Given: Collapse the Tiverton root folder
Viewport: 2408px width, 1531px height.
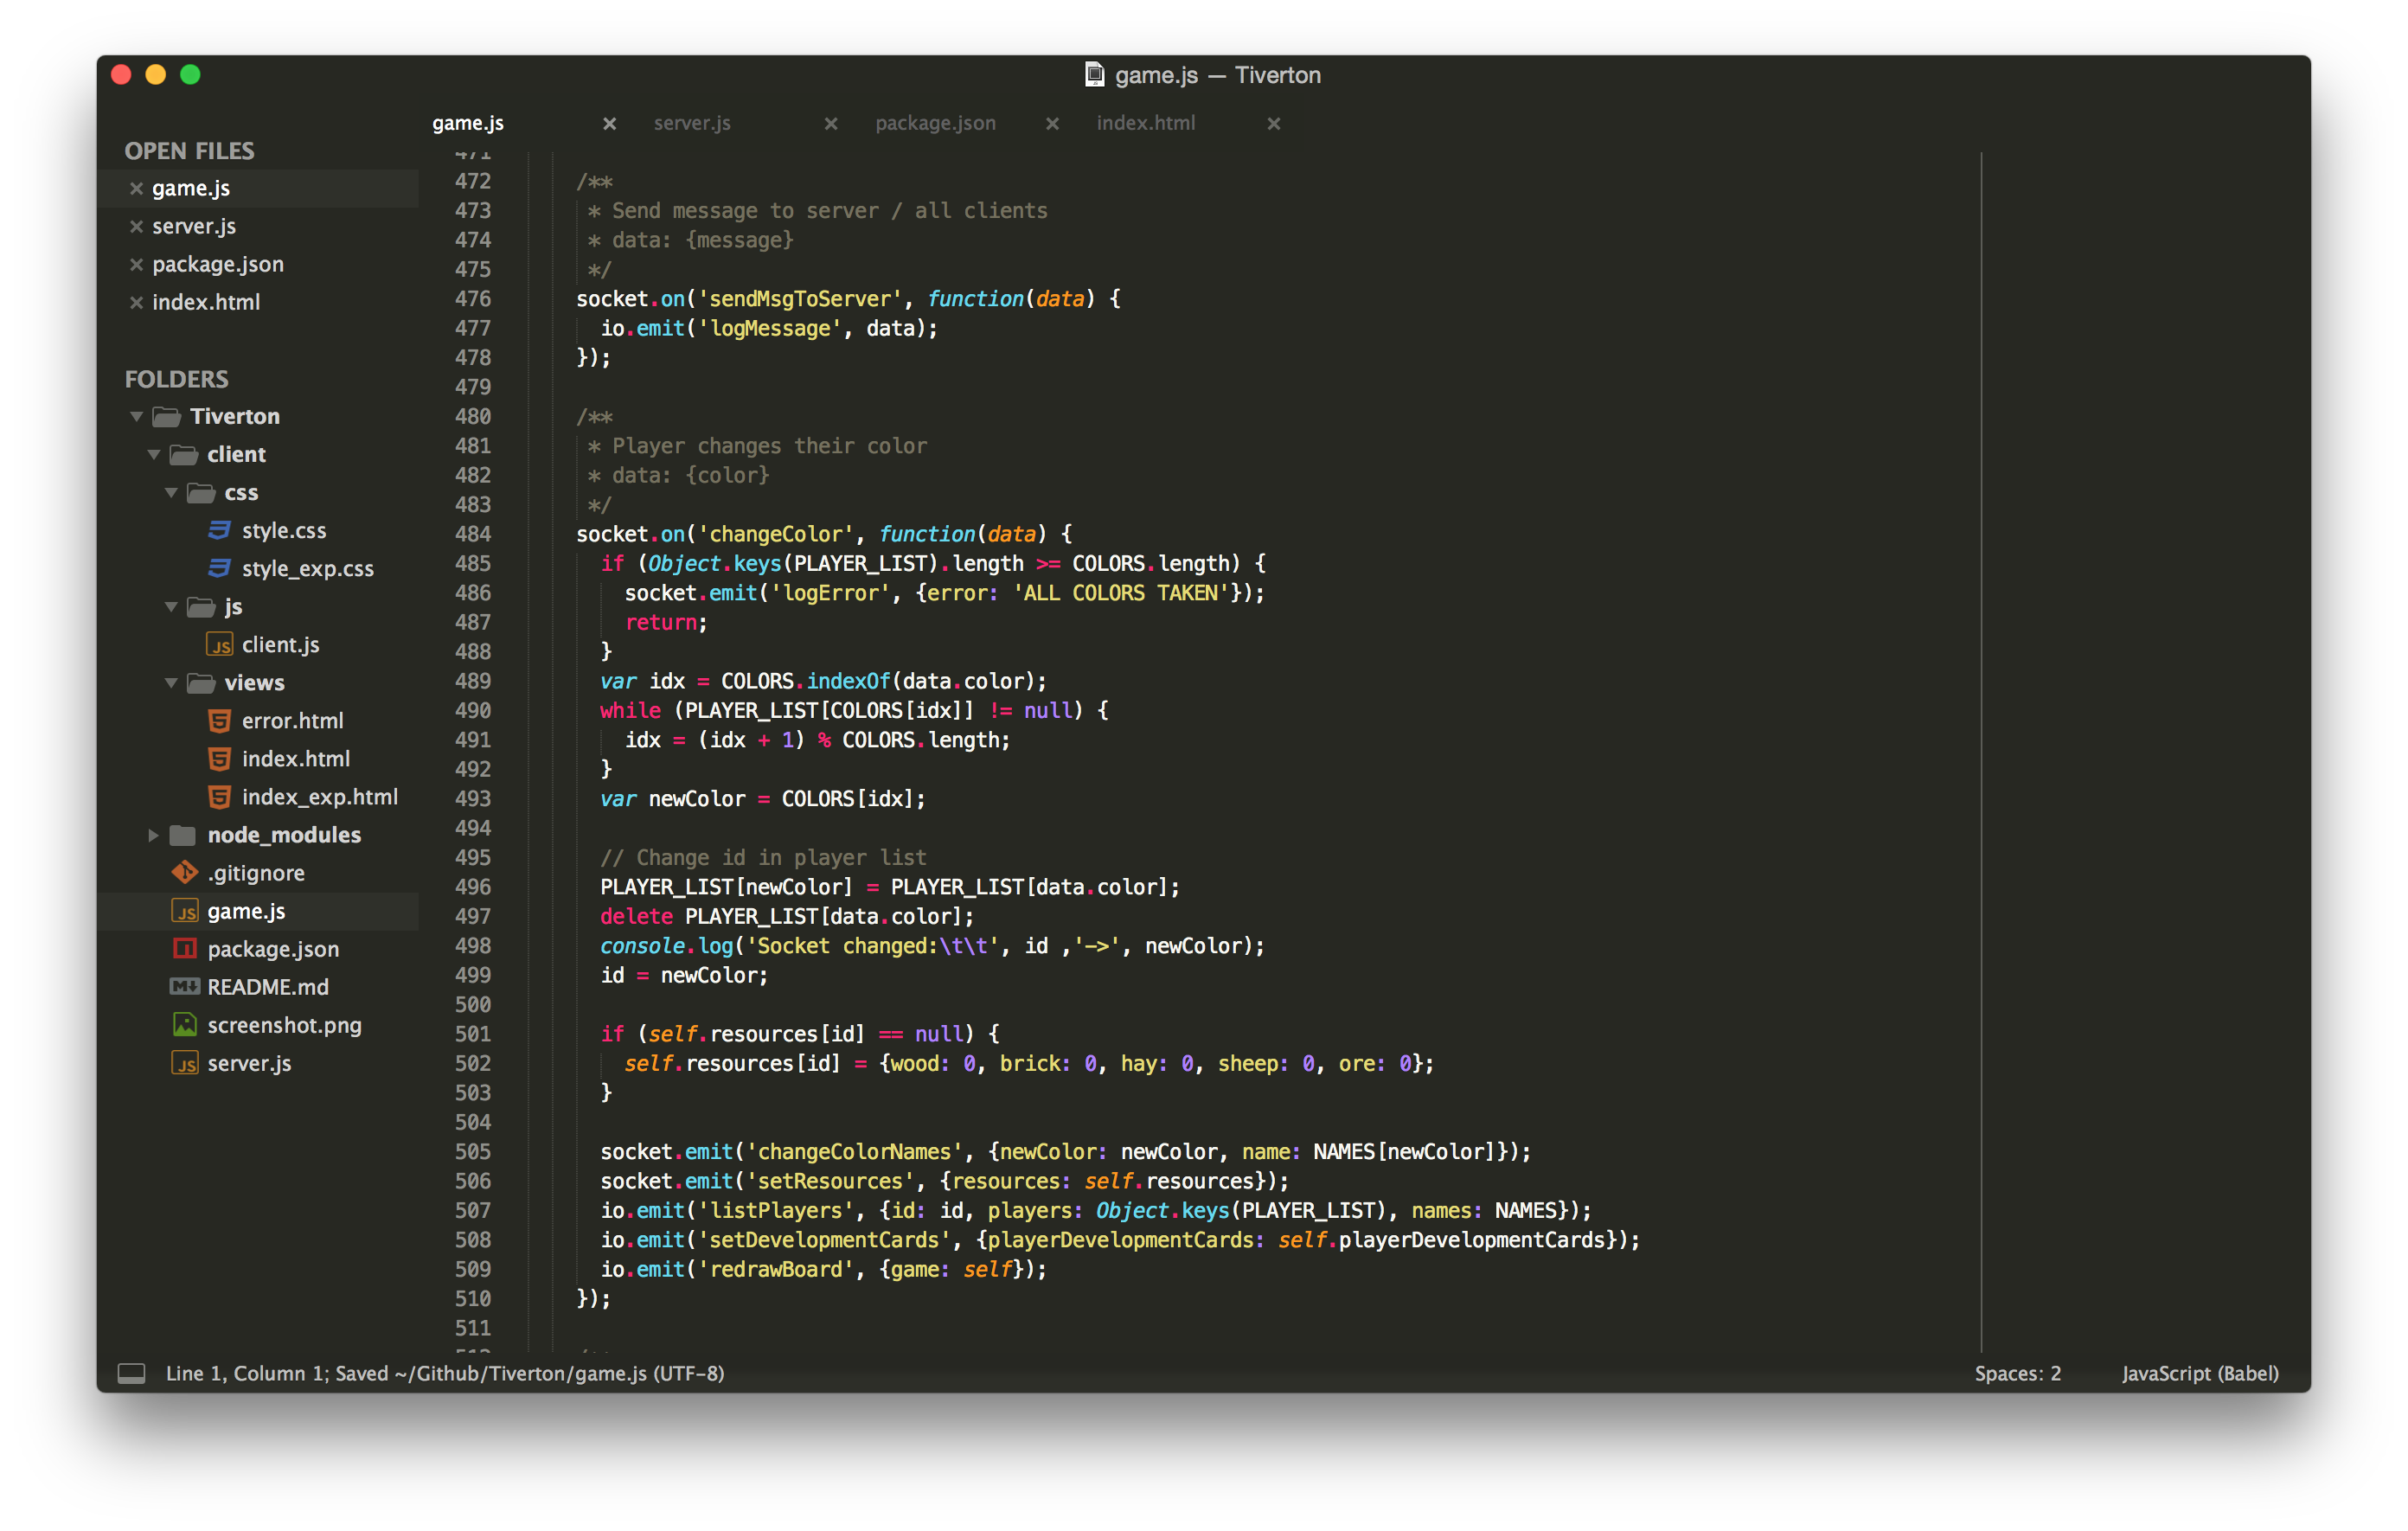Looking at the screenshot, I should (x=137, y=416).
